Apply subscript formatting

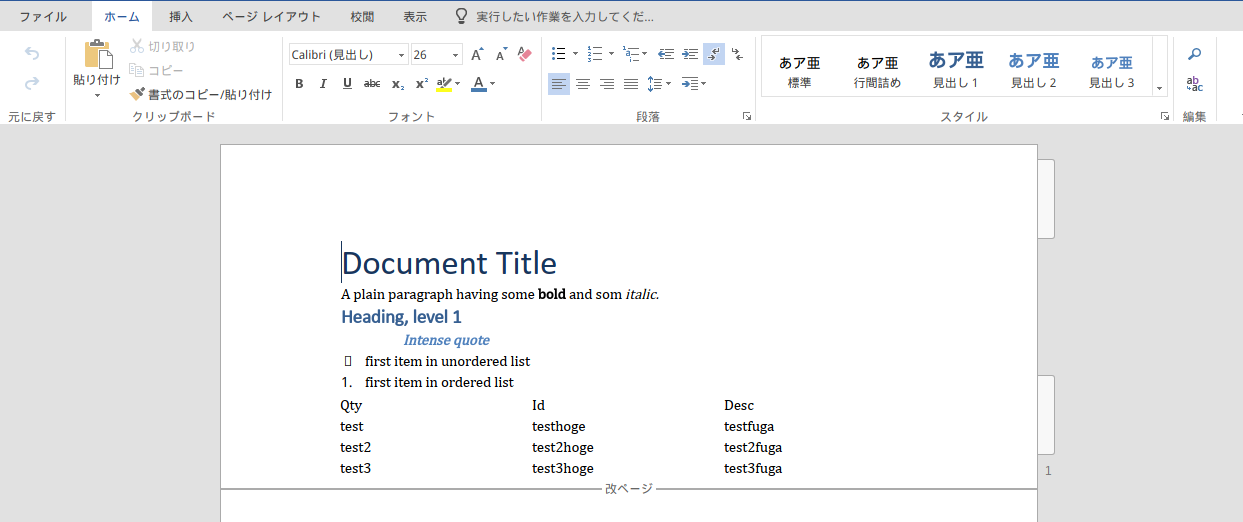[x=397, y=84]
